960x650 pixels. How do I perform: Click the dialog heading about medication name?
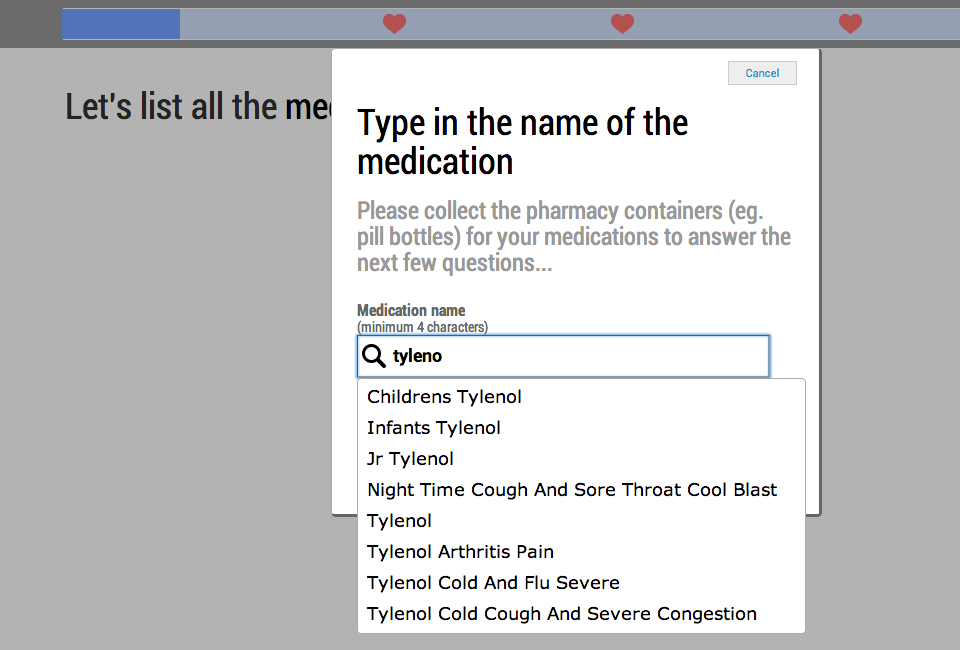tap(522, 142)
